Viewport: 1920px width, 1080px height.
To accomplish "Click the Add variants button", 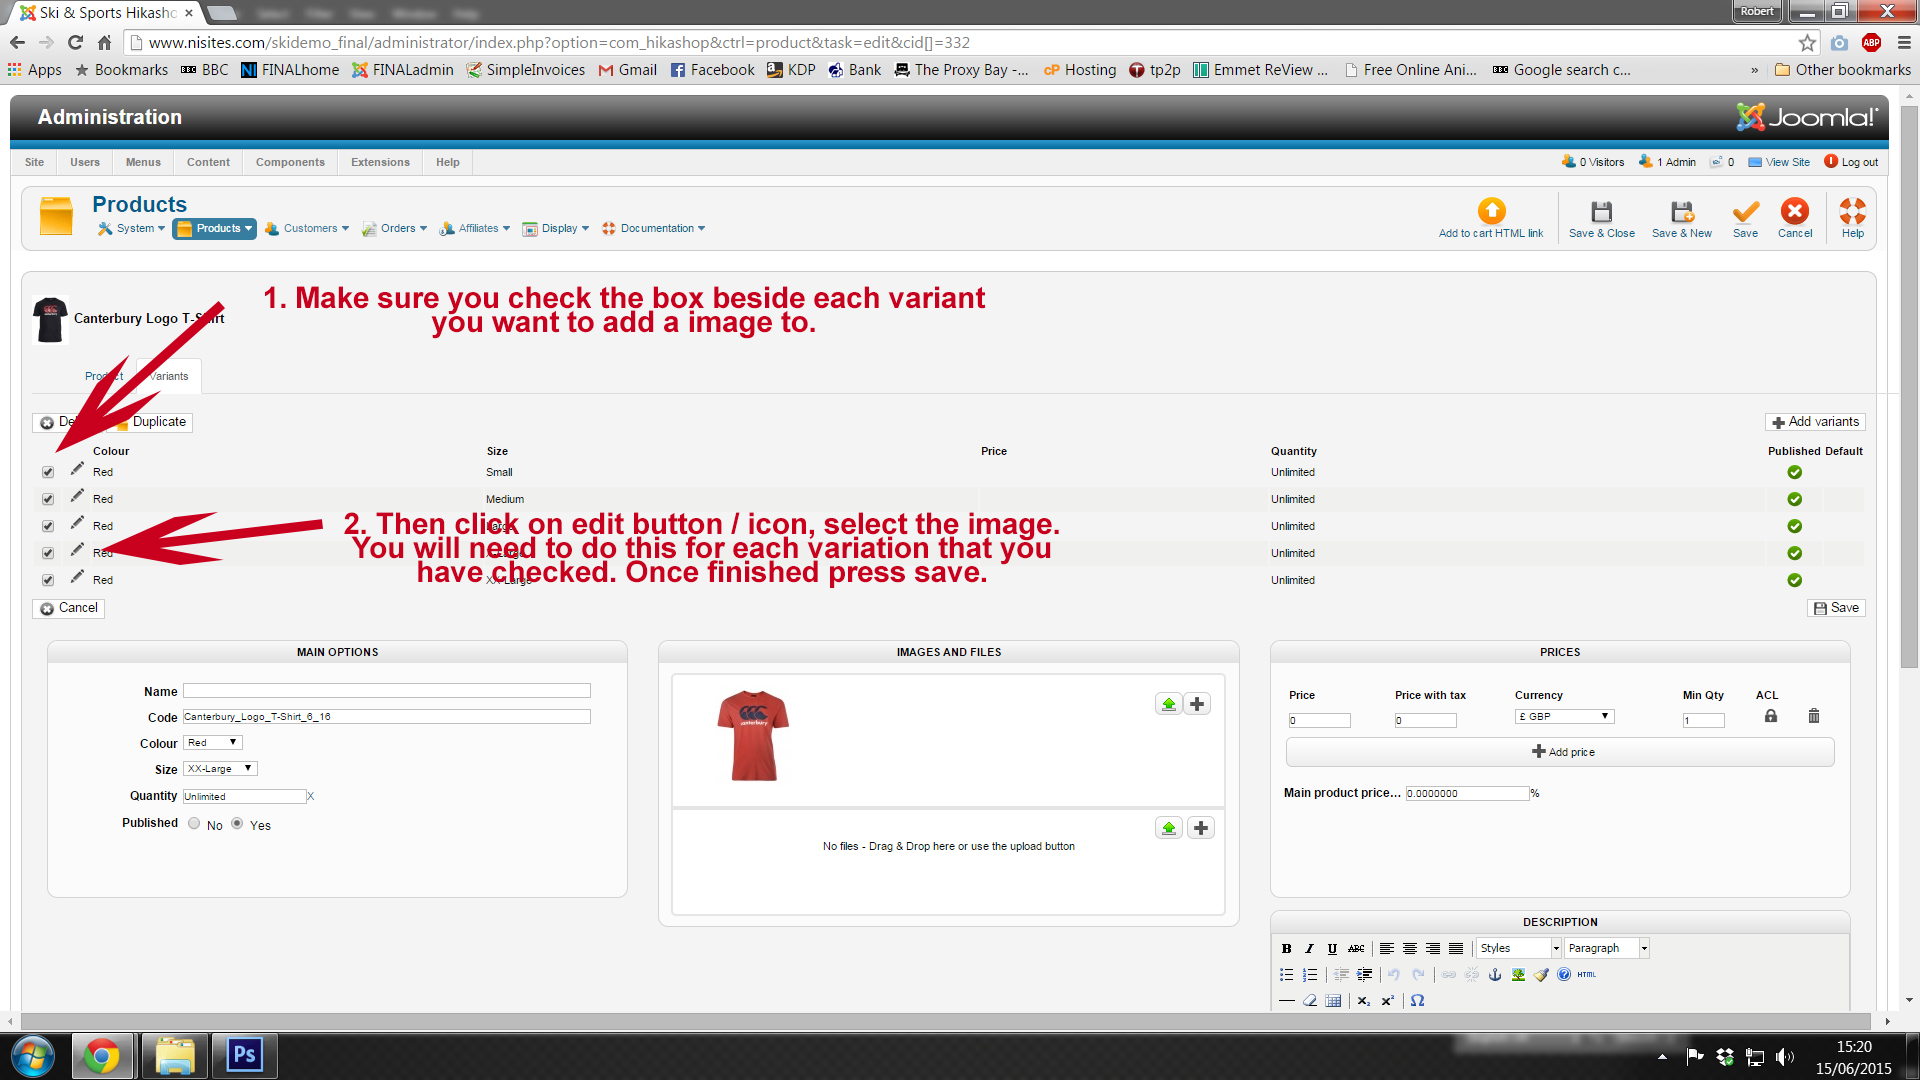I will click(x=1815, y=422).
